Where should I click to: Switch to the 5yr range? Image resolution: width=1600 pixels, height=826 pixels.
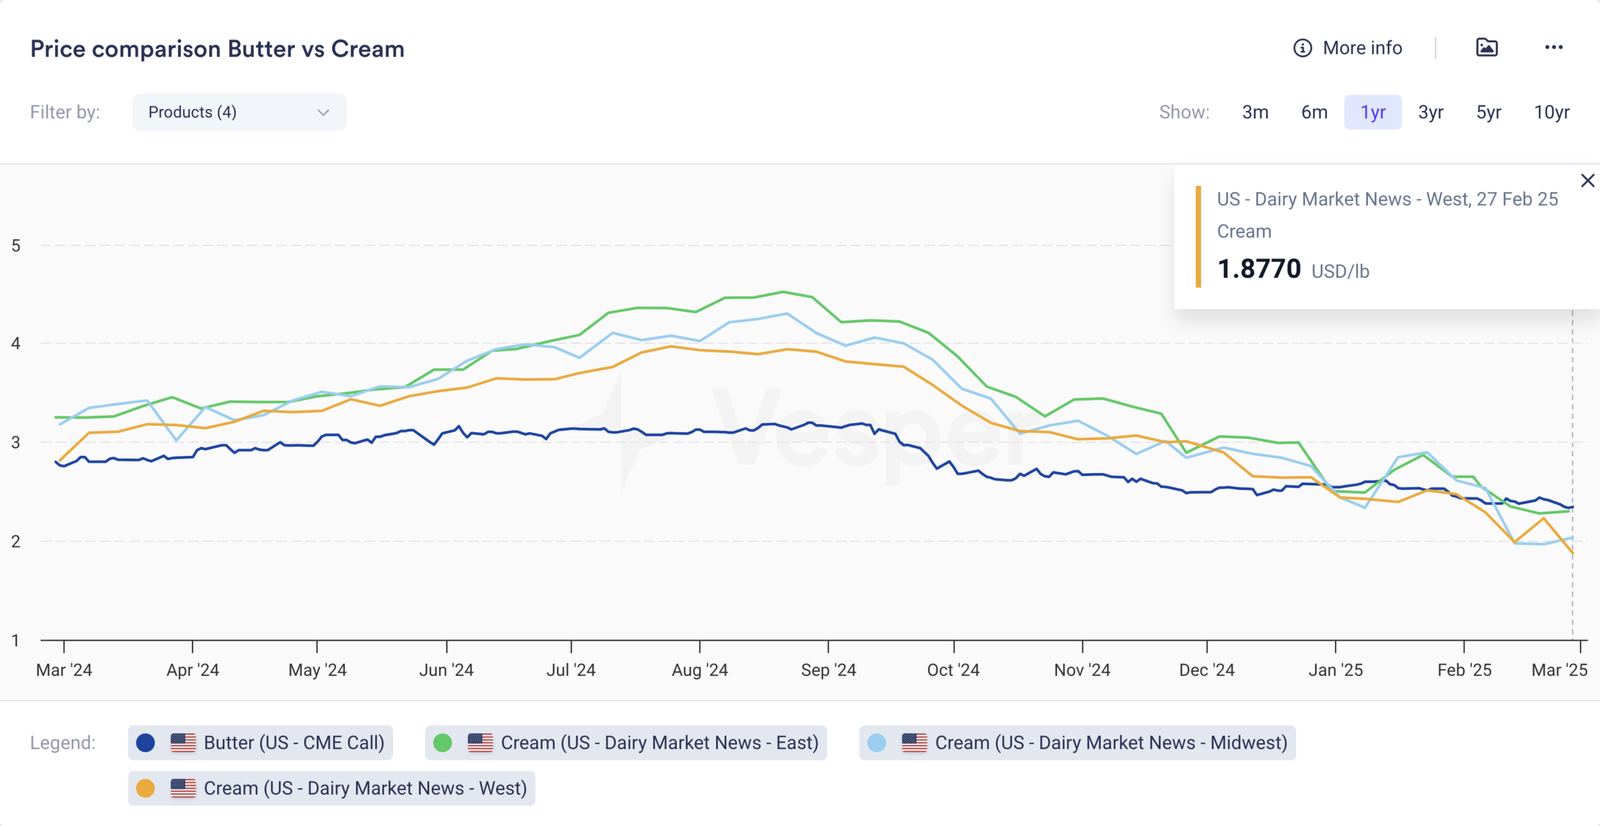pos(1488,112)
